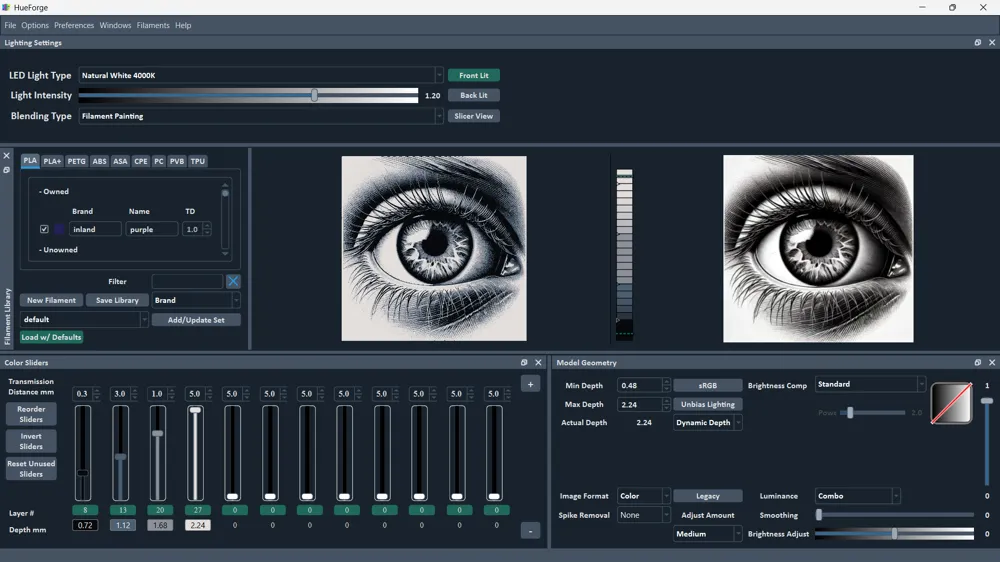Select the purple filament color swatch
The height and width of the screenshot is (562, 1000).
(x=59, y=229)
